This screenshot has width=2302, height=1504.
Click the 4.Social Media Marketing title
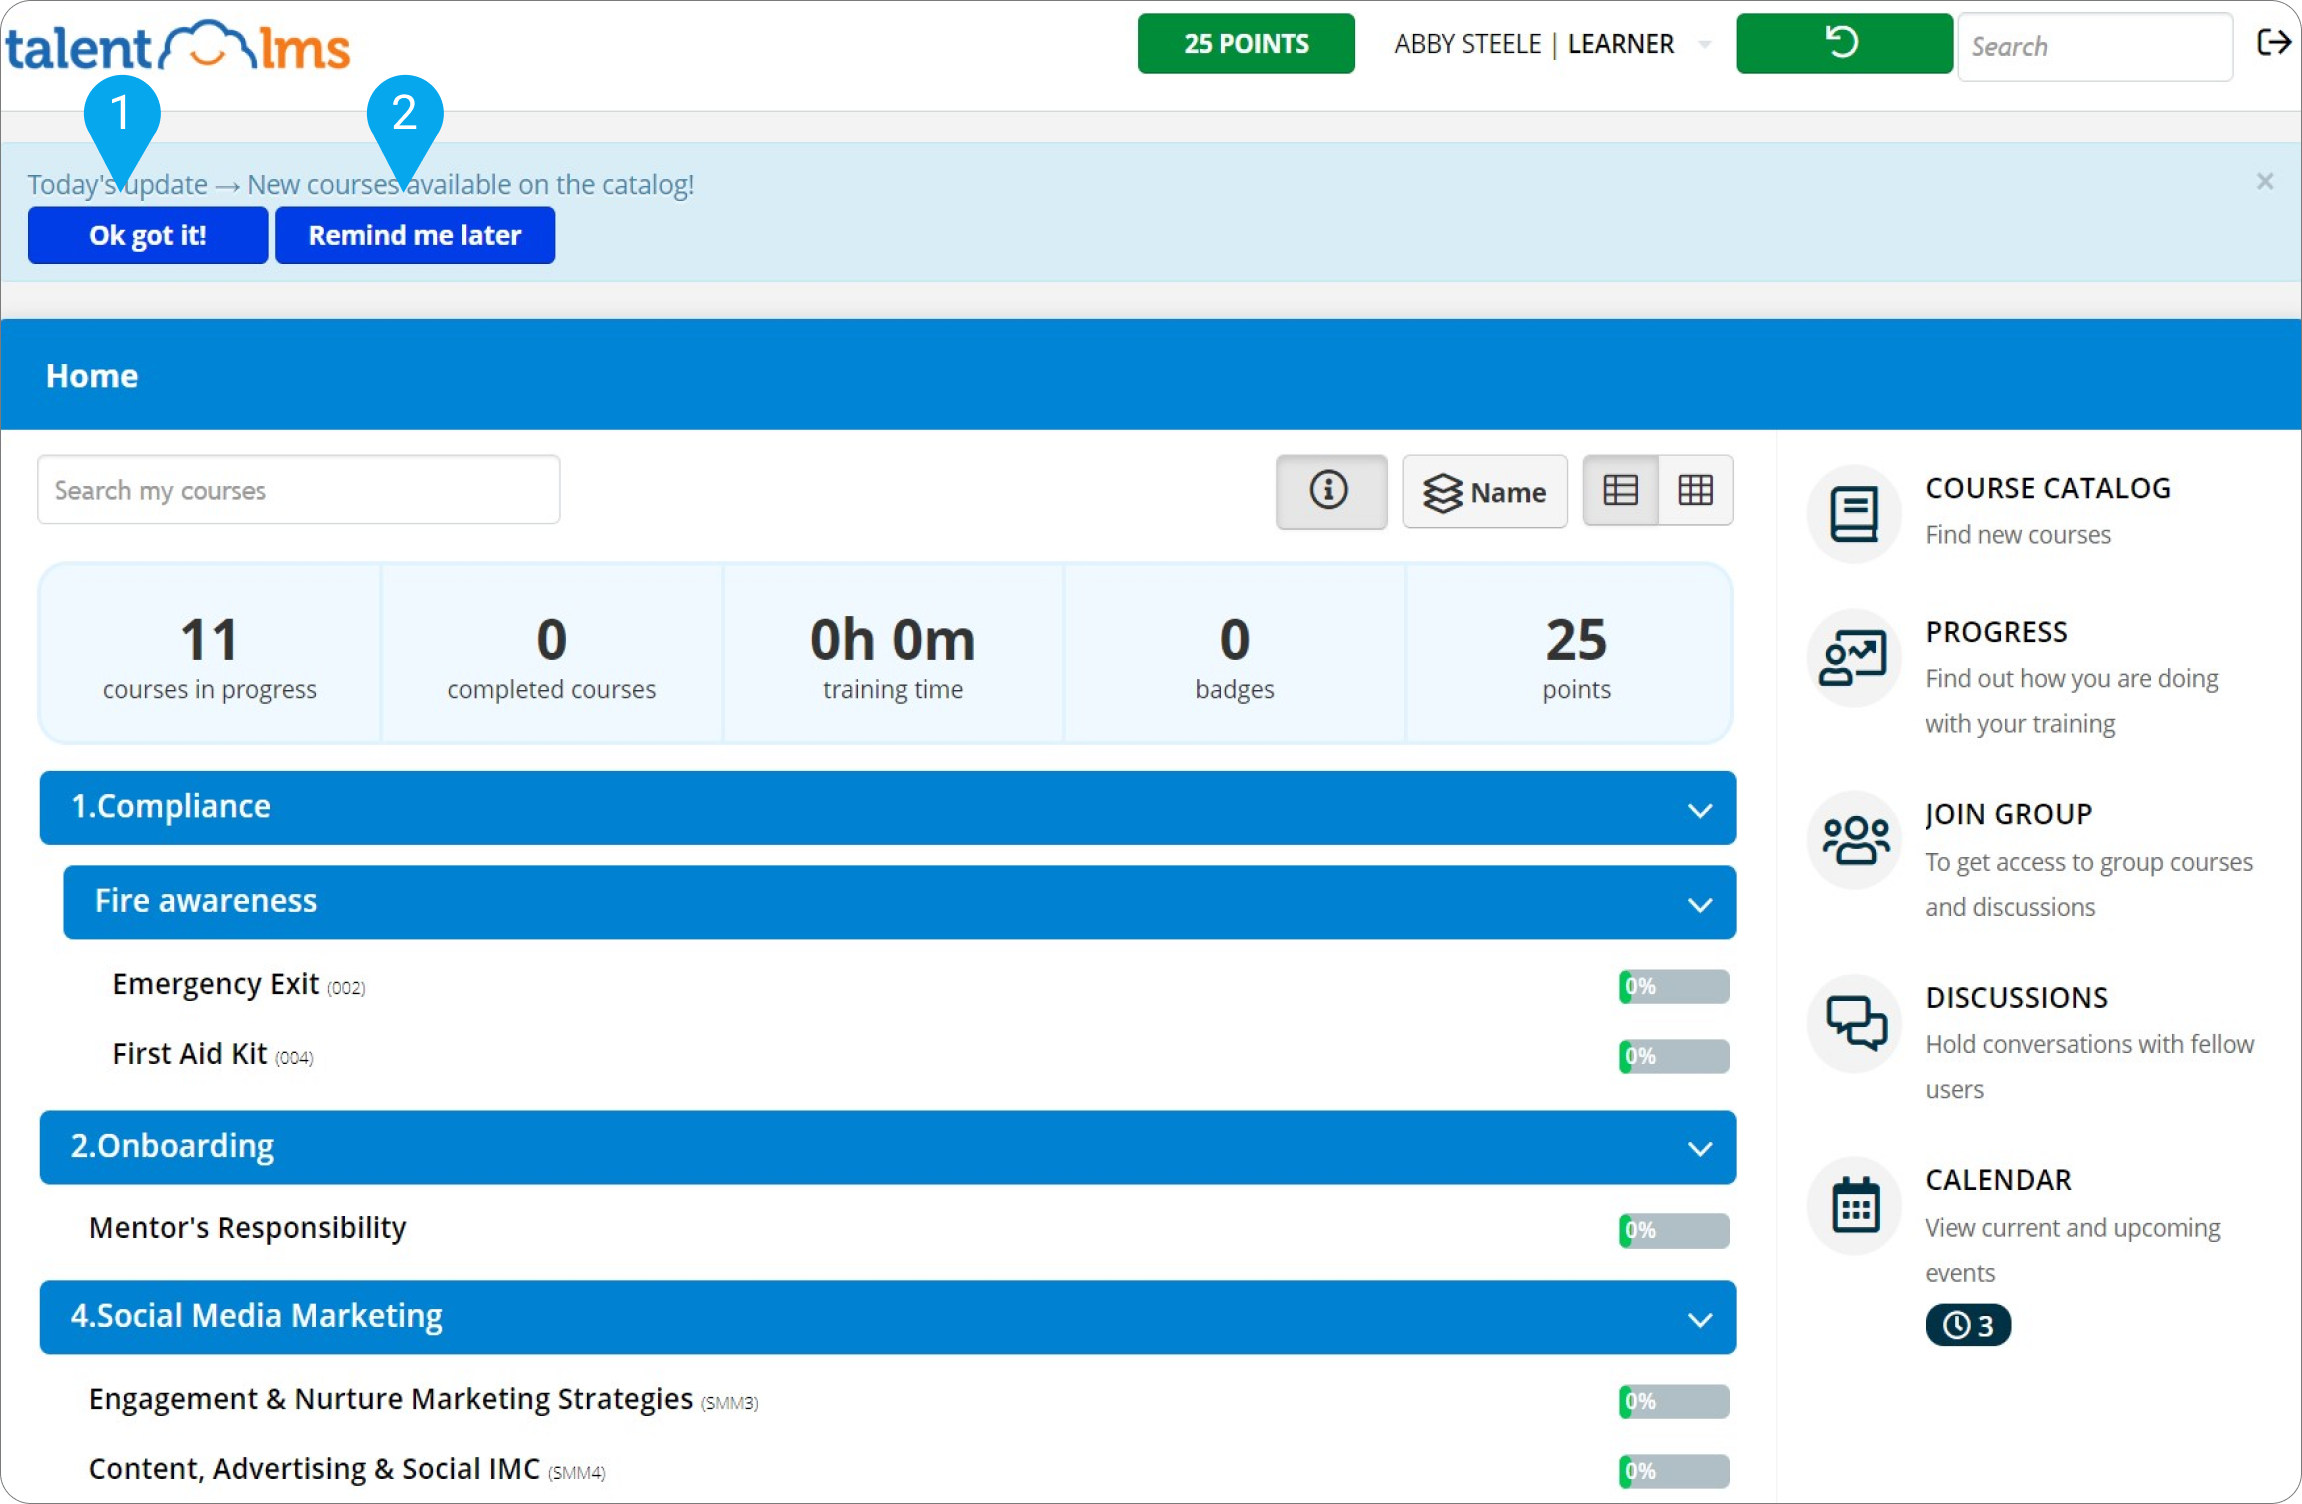click(256, 1315)
